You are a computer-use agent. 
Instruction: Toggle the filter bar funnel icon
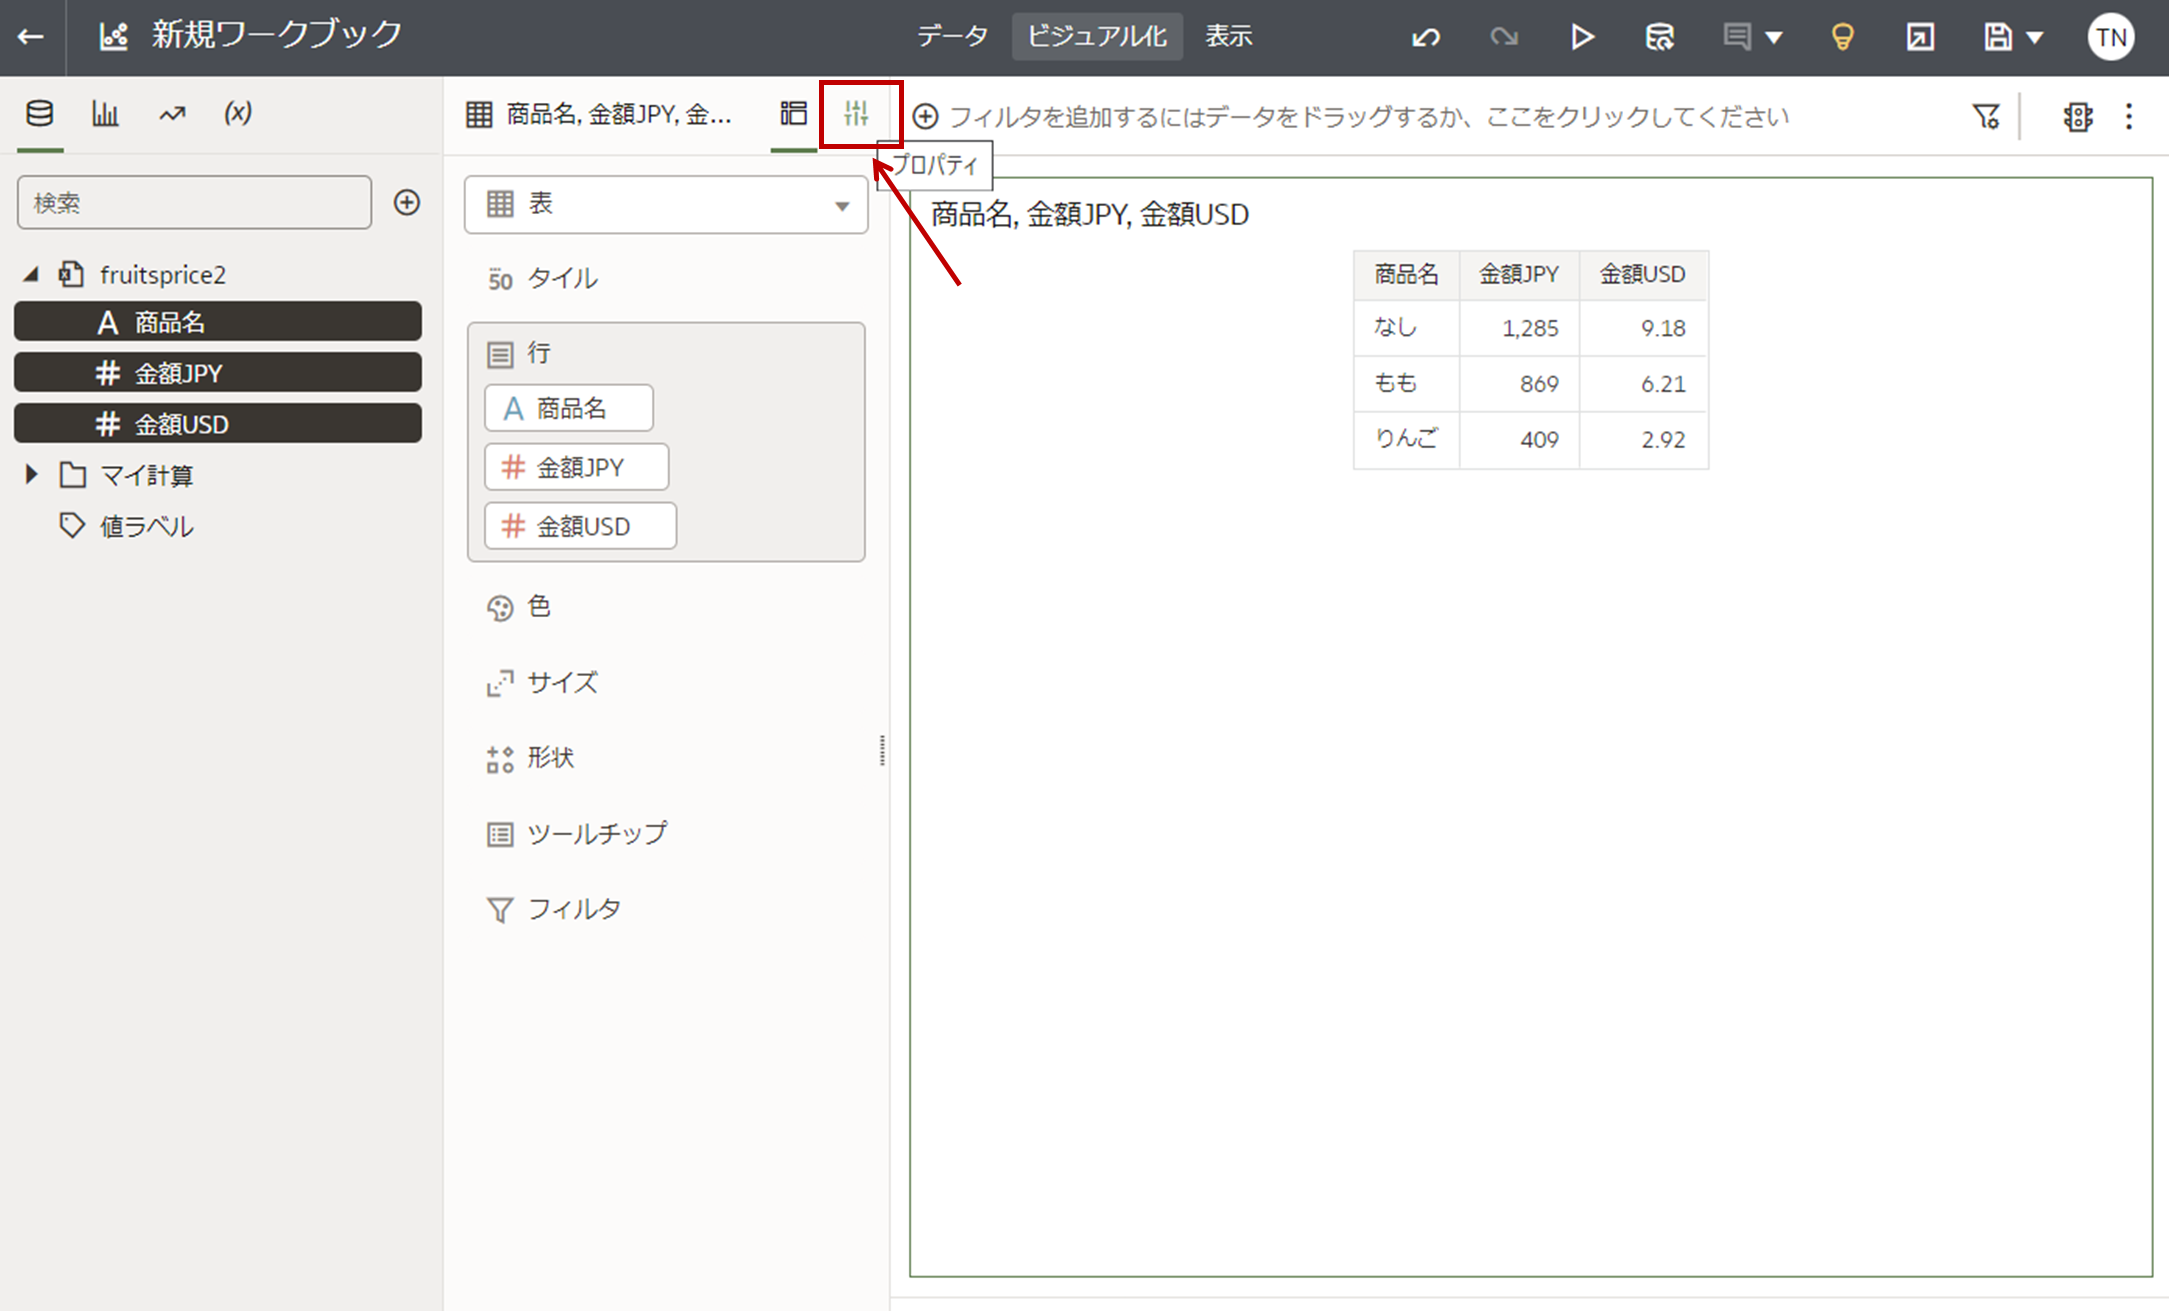pyautogui.click(x=1986, y=117)
